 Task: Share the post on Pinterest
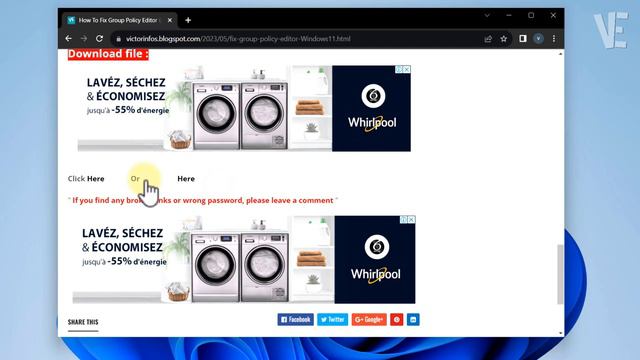(396, 319)
